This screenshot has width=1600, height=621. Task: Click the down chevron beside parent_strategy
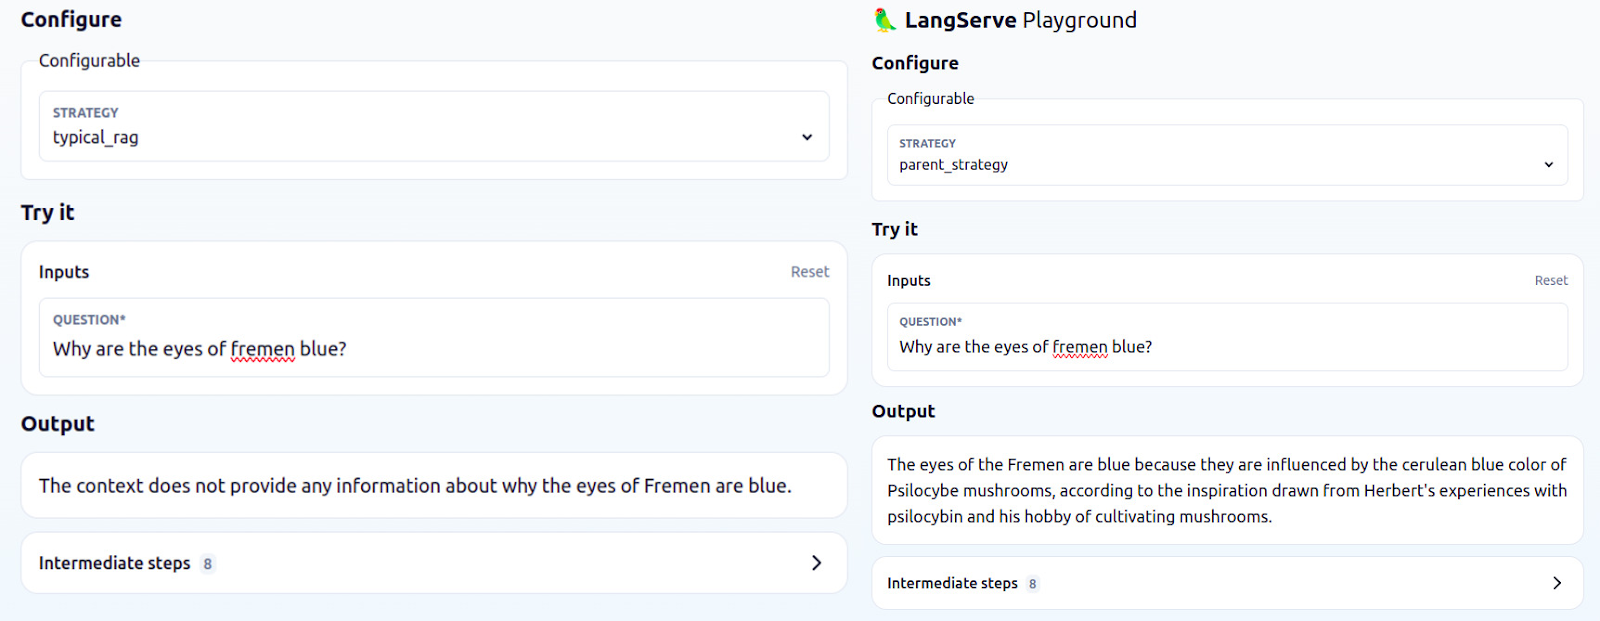tap(1549, 165)
